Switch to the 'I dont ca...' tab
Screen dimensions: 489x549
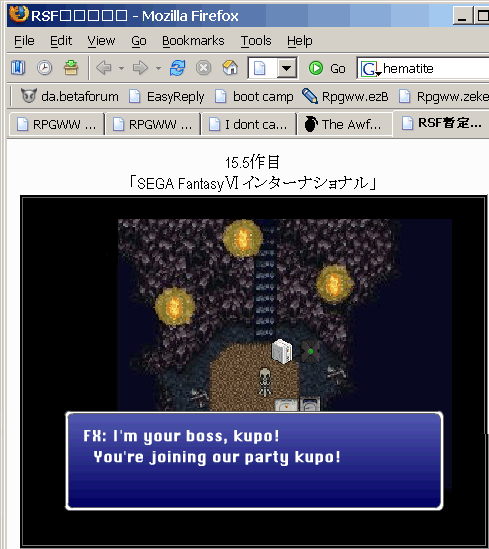click(249, 124)
